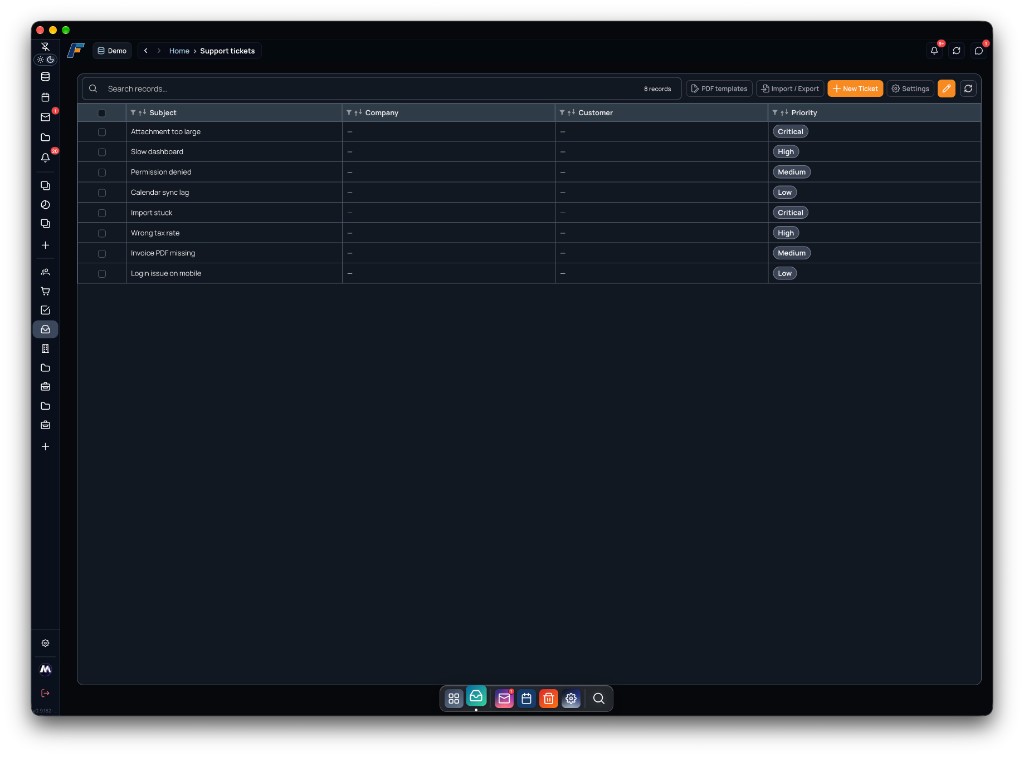Open the filter on the Customer column

coord(562,112)
